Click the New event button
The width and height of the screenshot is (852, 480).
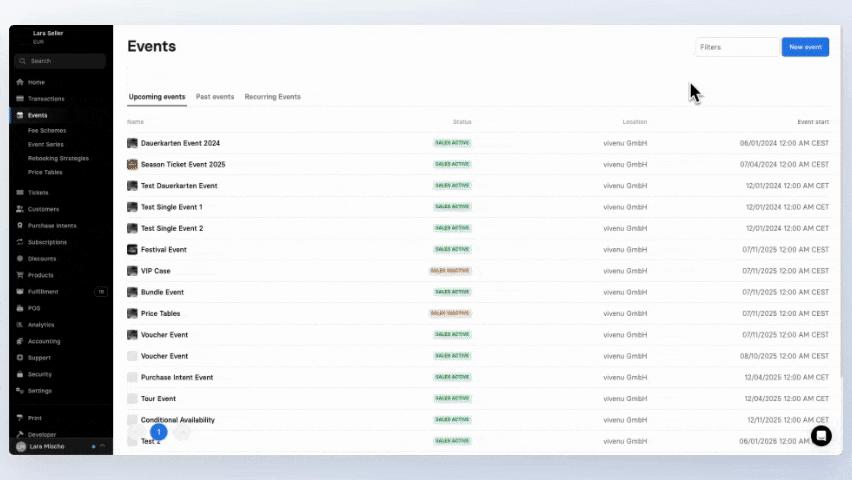tap(805, 47)
